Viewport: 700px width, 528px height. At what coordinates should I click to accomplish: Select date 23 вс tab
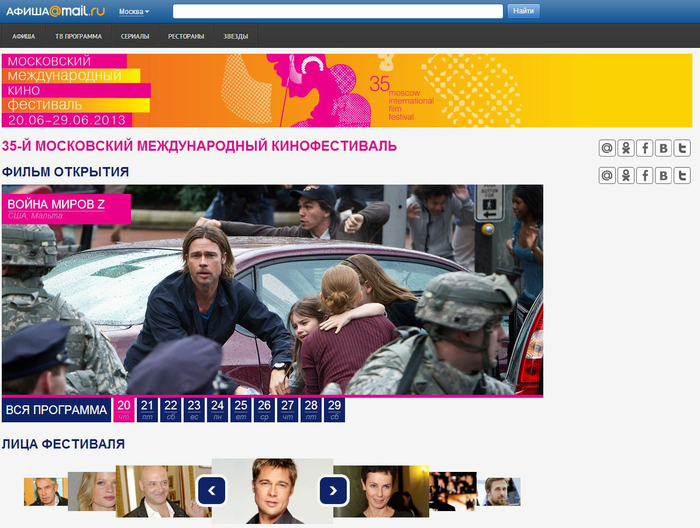tap(194, 410)
